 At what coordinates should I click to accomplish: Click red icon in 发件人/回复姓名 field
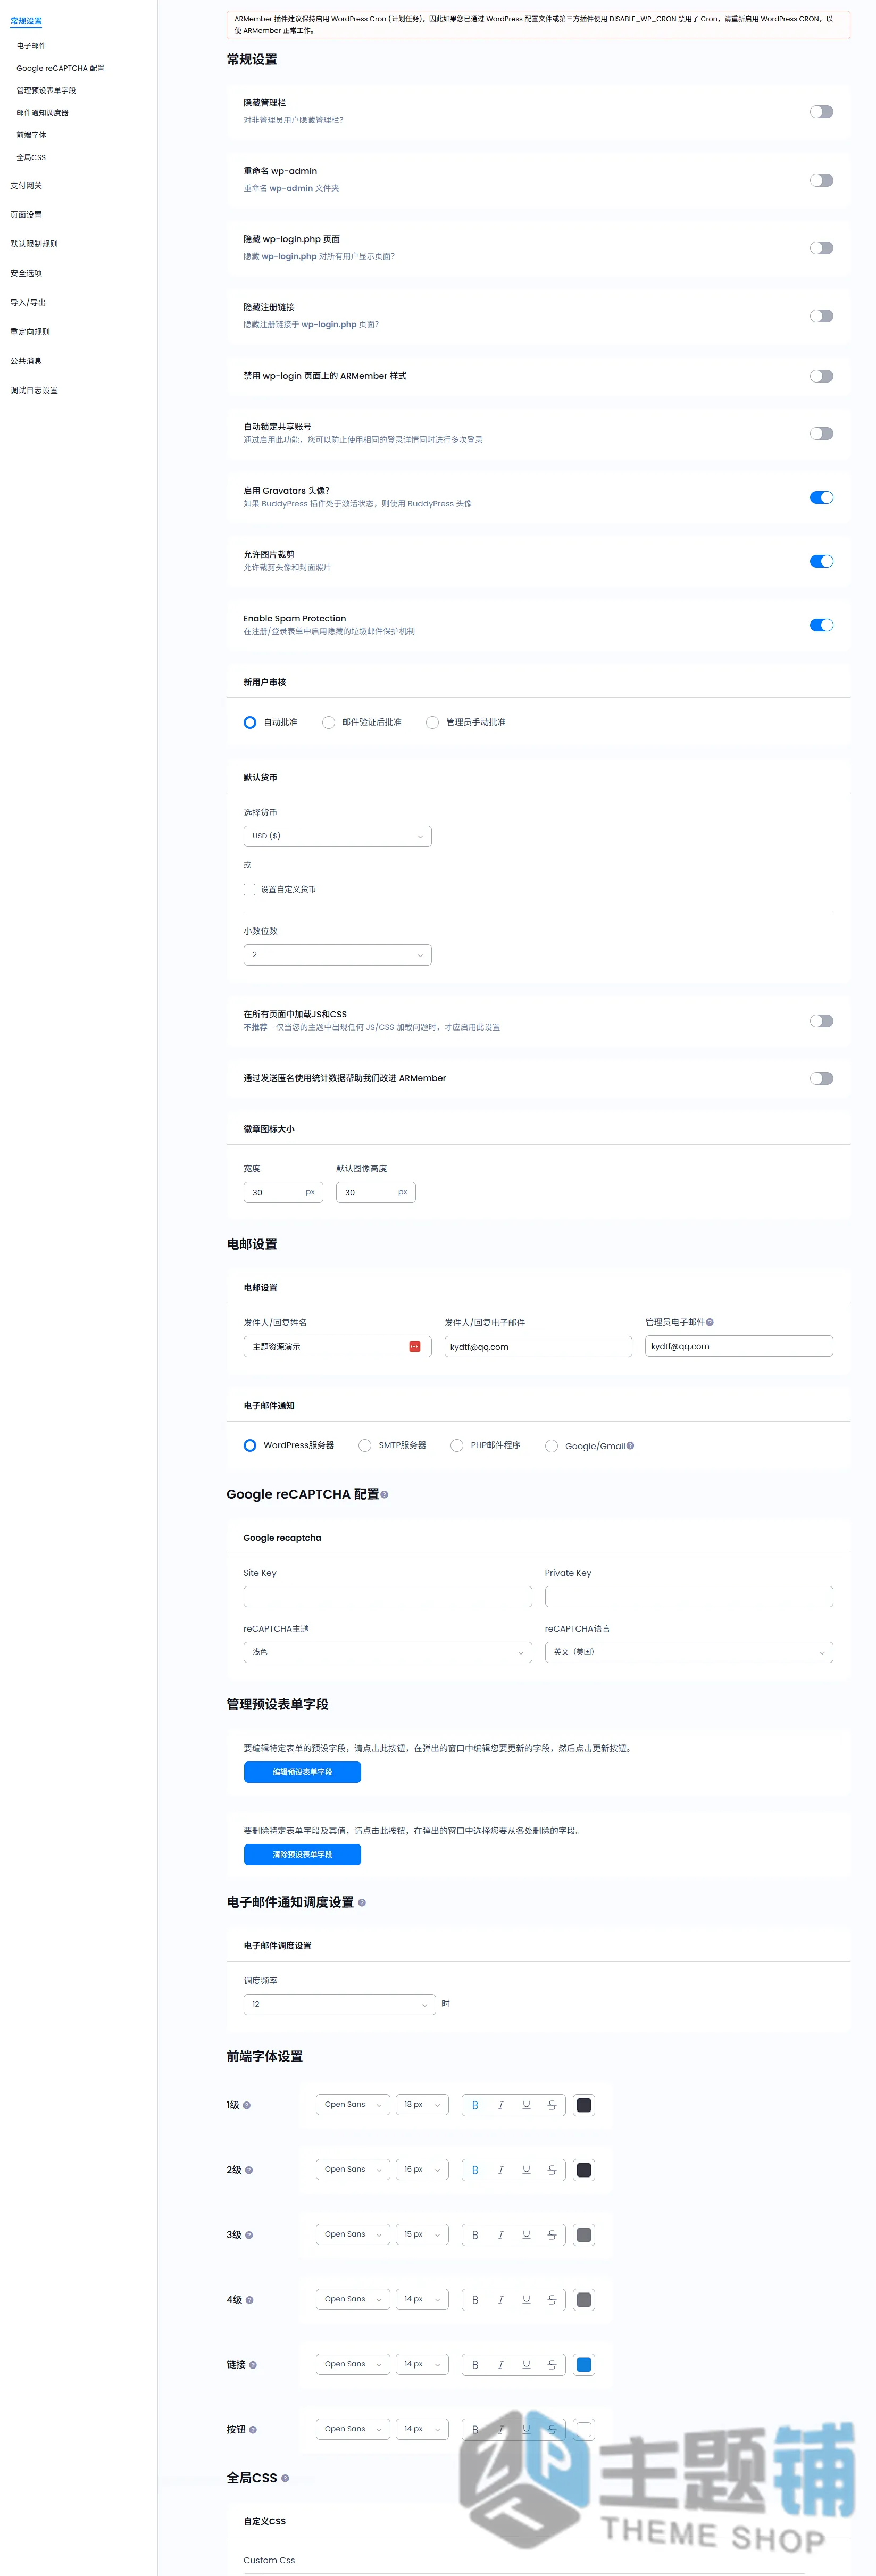[x=415, y=1347]
